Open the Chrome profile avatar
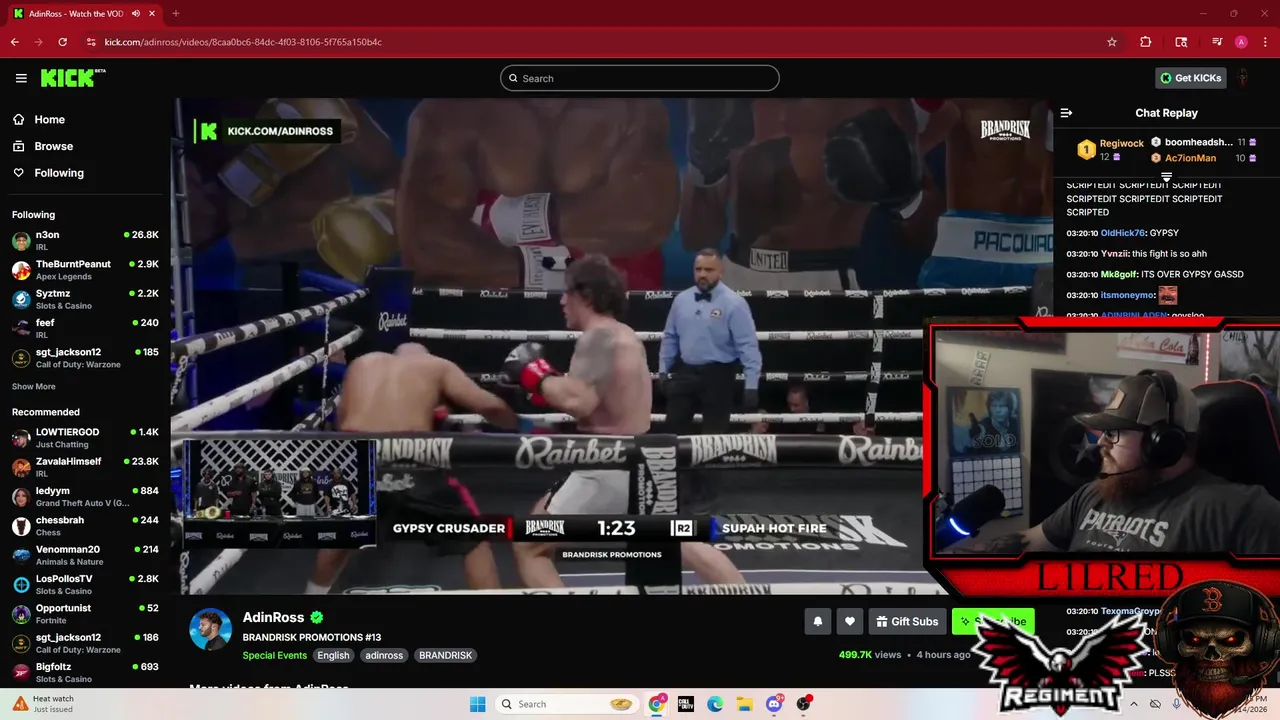The image size is (1280, 720). pos(1241,42)
